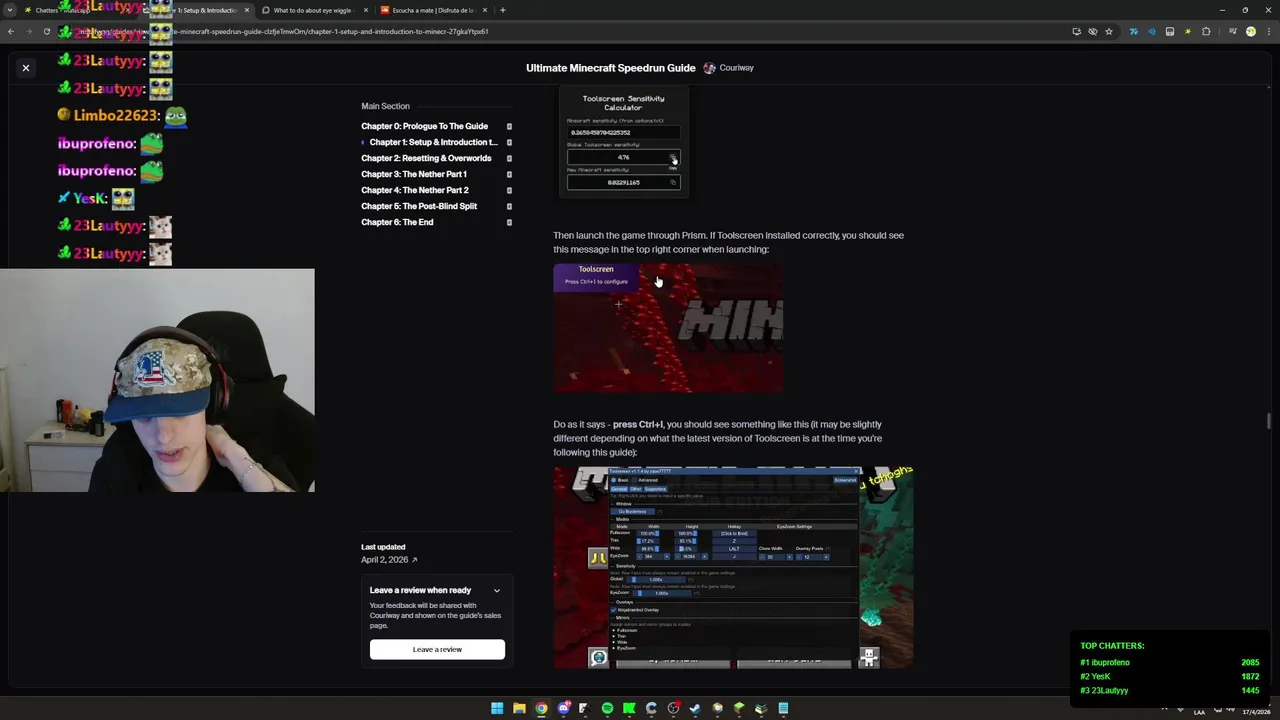Select current Chapter 1: Setup & Introduction entry
This screenshot has width=1280, height=720.
[x=433, y=142]
